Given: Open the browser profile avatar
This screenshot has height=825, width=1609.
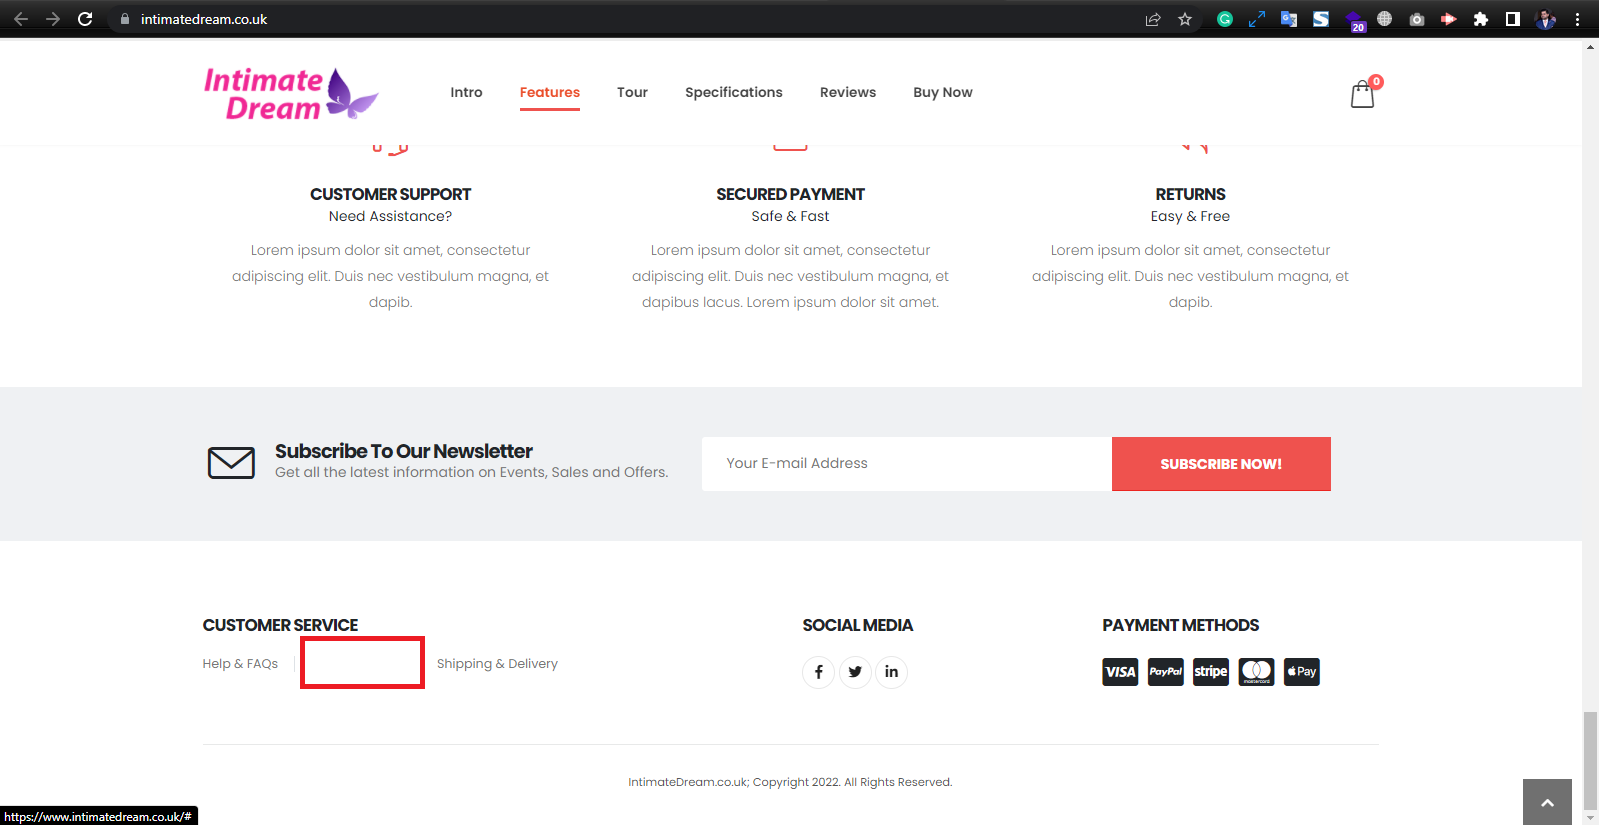Looking at the screenshot, I should 1545,19.
